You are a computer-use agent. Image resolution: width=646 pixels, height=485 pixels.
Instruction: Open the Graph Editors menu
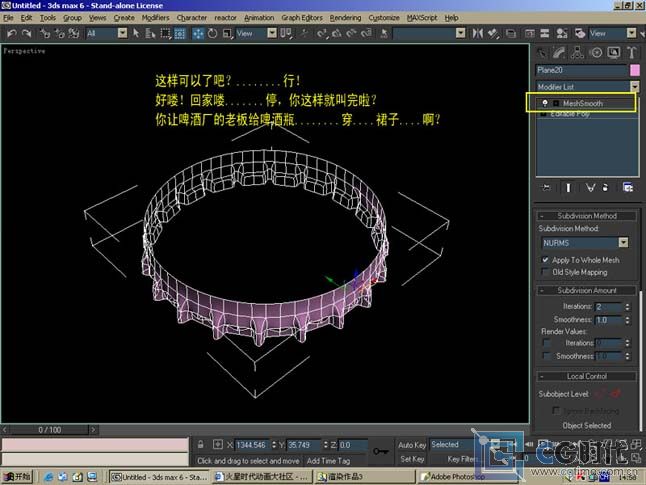click(x=302, y=18)
